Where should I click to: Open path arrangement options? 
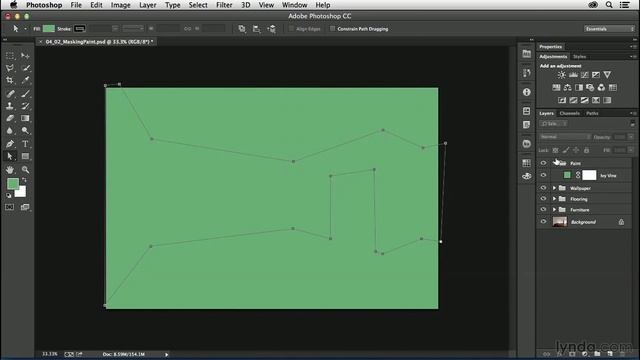pos(271,29)
